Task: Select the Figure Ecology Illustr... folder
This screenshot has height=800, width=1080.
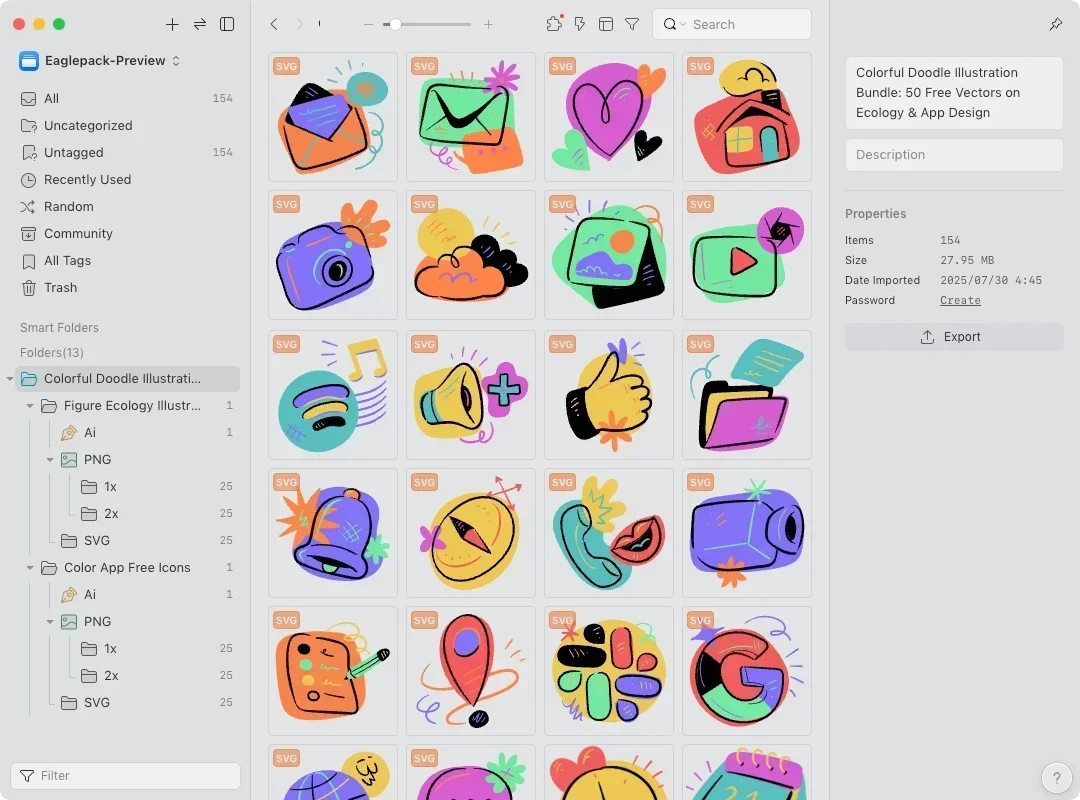Action: (x=132, y=406)
